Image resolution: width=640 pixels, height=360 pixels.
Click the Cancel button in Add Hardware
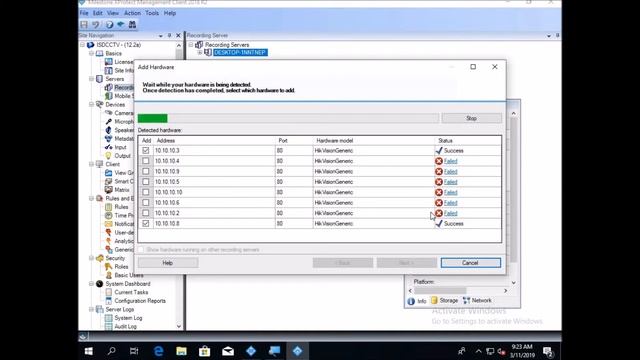[471, 263]
